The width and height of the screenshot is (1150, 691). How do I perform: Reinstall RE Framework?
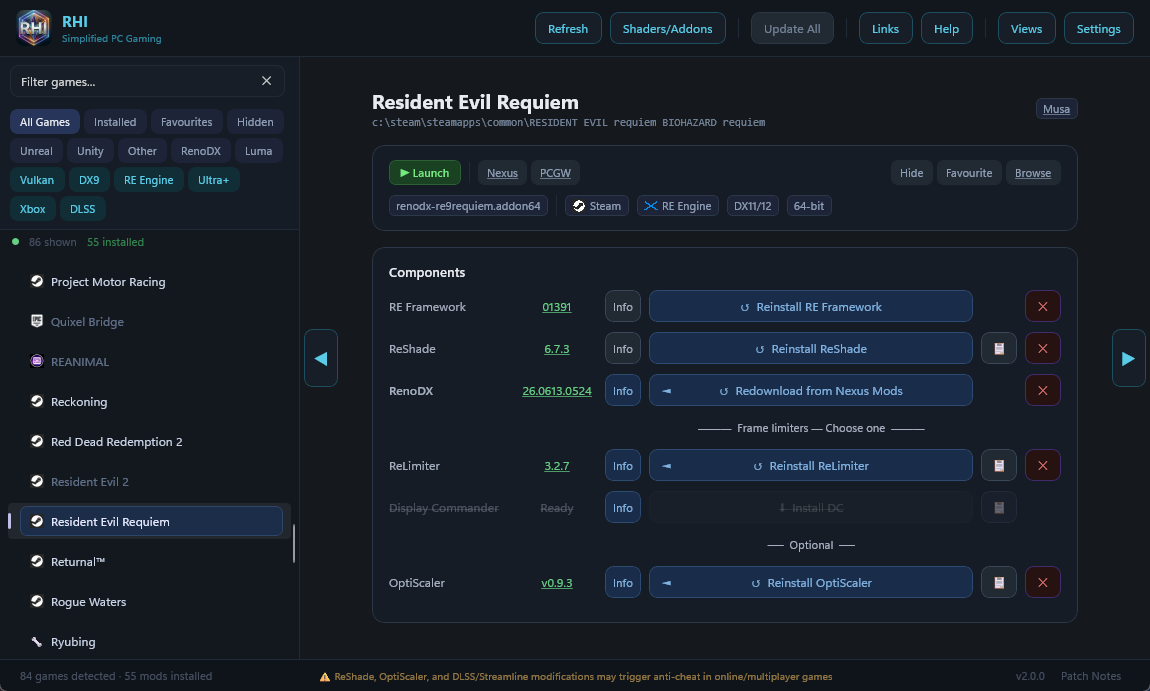(x=810, y=307)
